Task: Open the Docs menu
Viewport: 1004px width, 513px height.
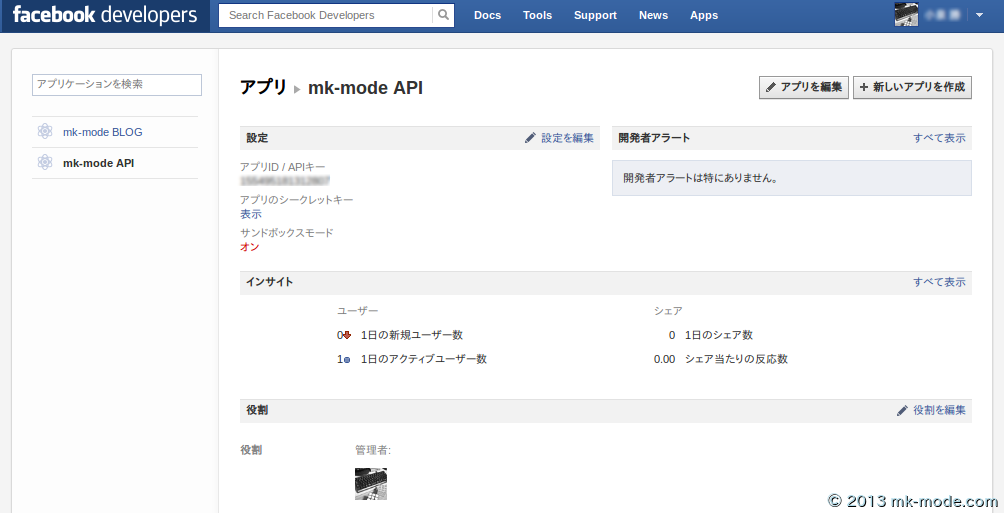Action: (x=487, y=15)
